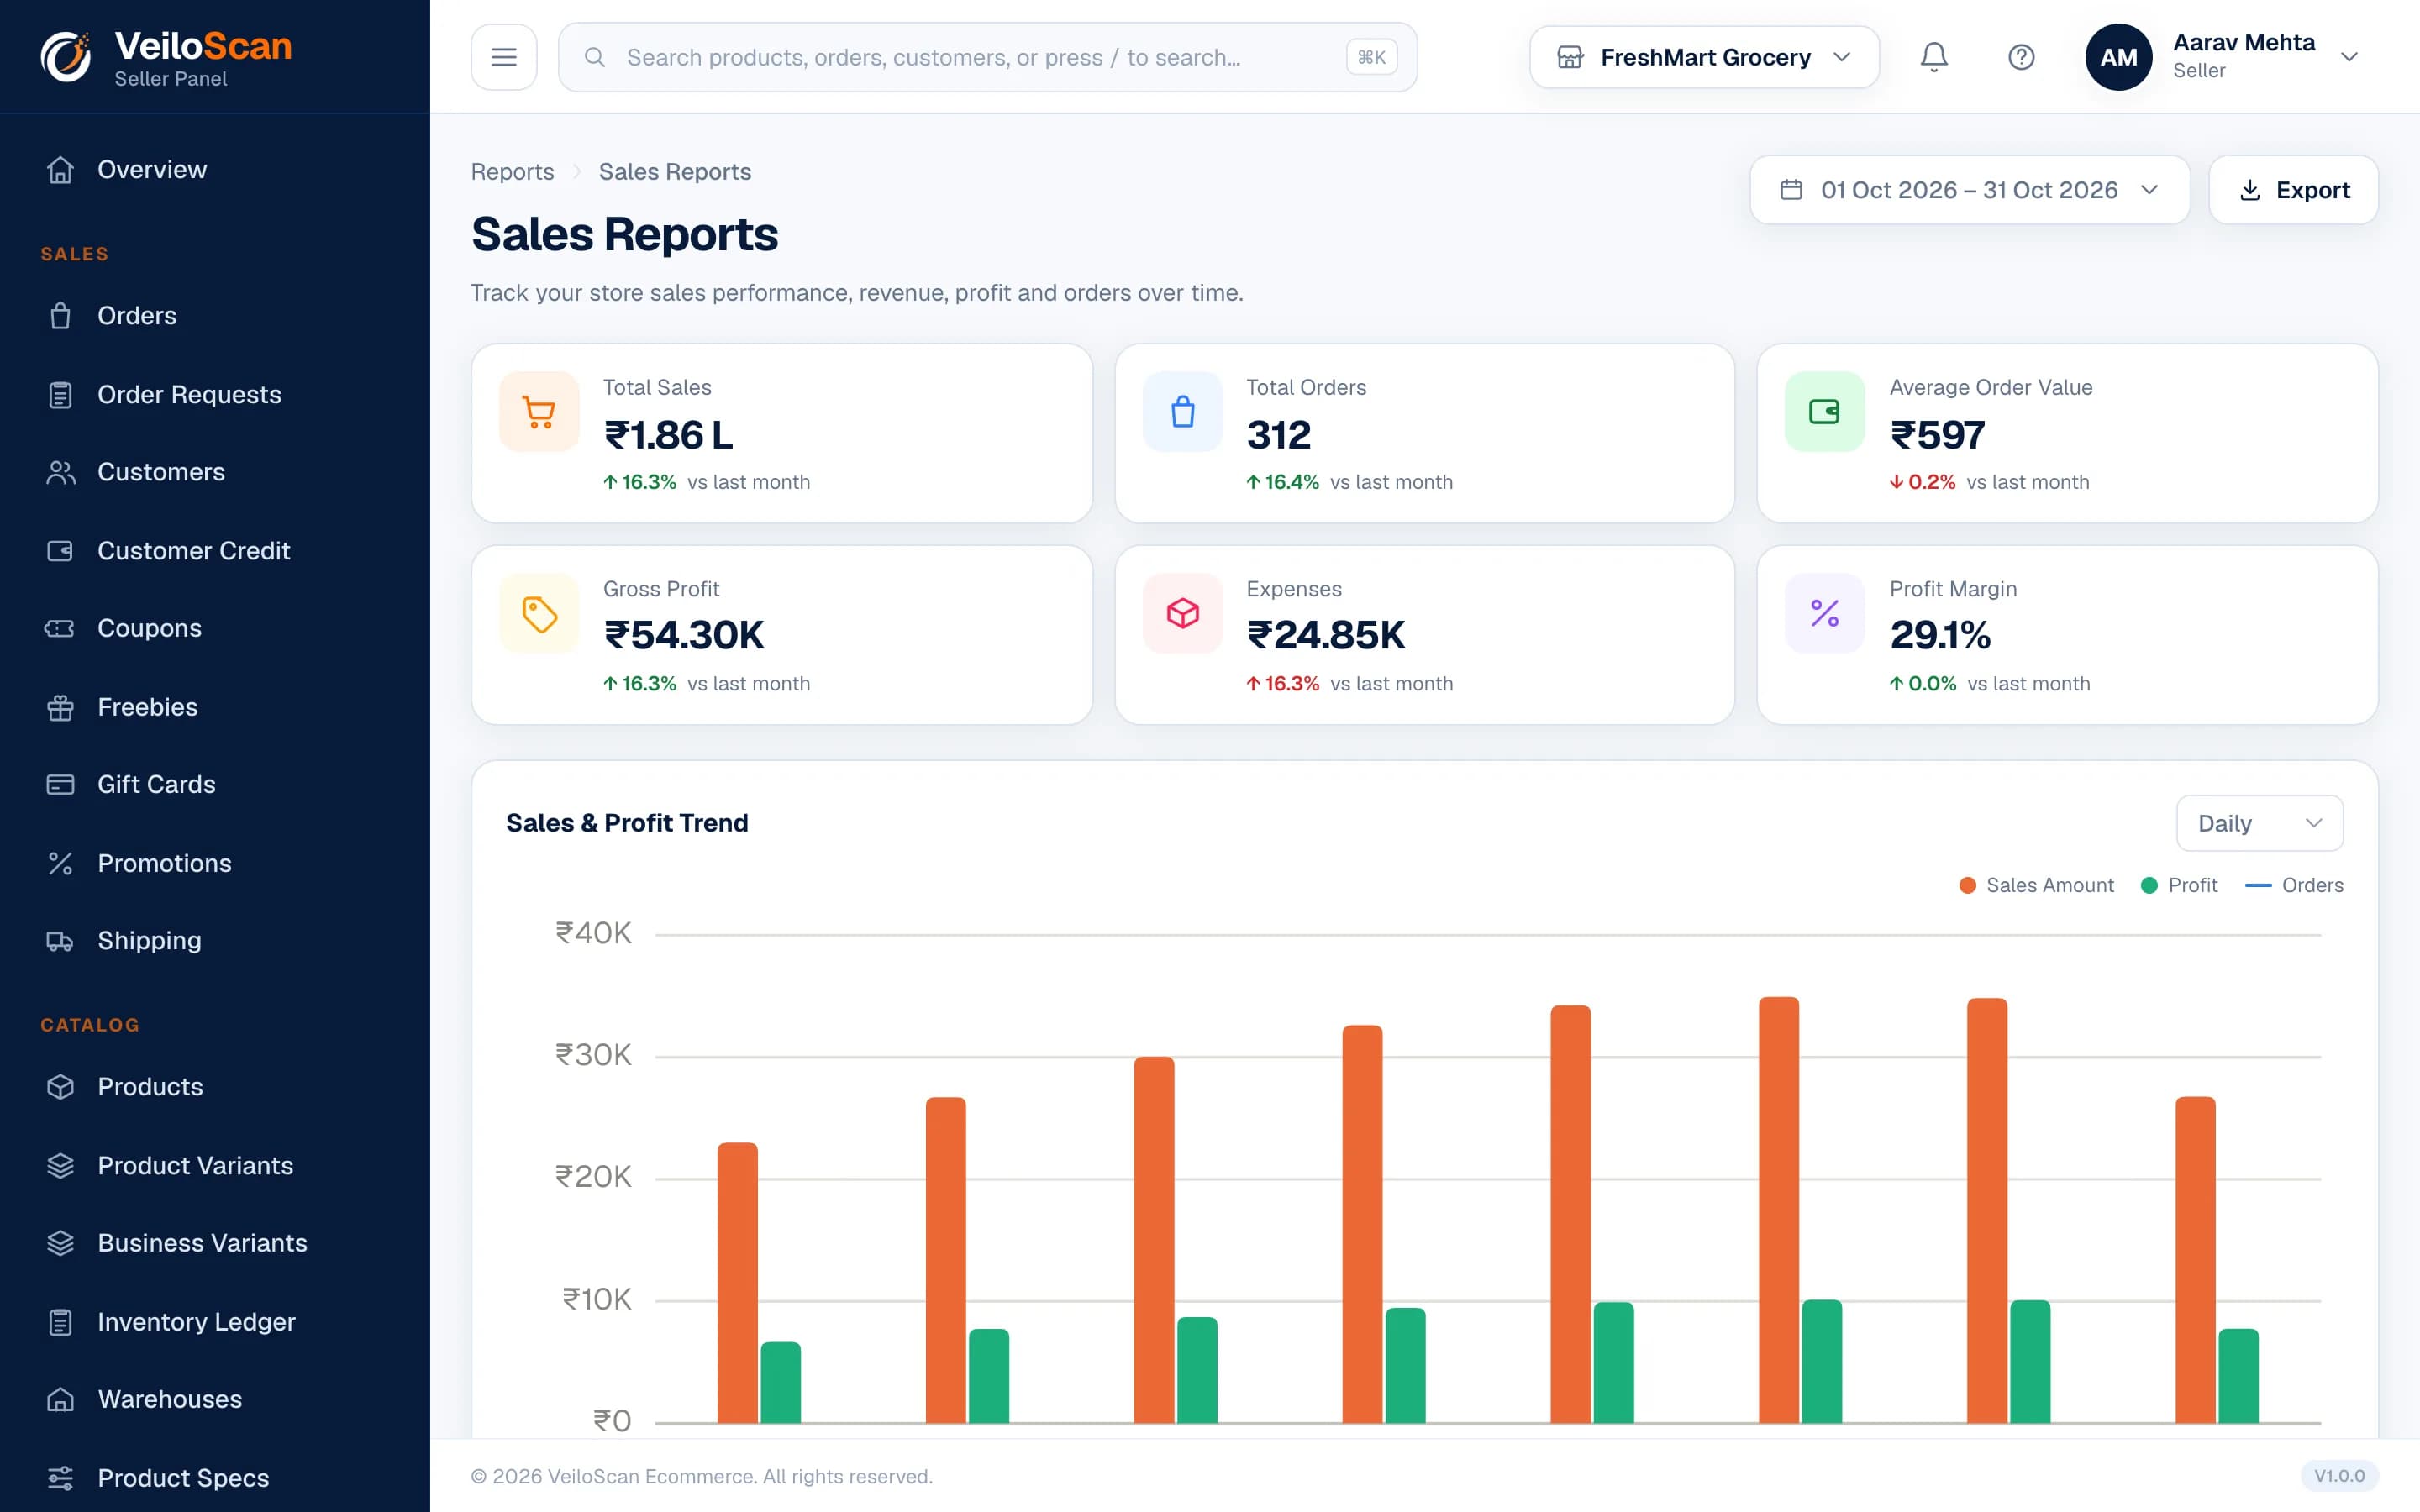Open Product Variants in sidebar

coord(215,1166)
